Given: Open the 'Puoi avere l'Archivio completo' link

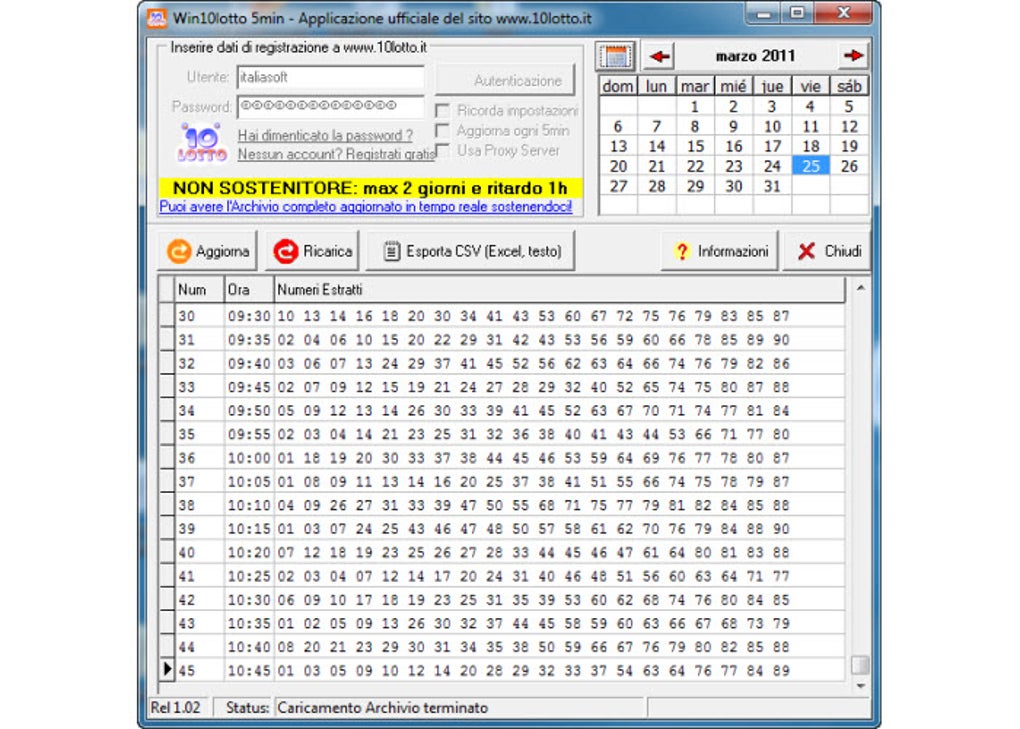Looking at the screenshot, I should click(366, 207).
